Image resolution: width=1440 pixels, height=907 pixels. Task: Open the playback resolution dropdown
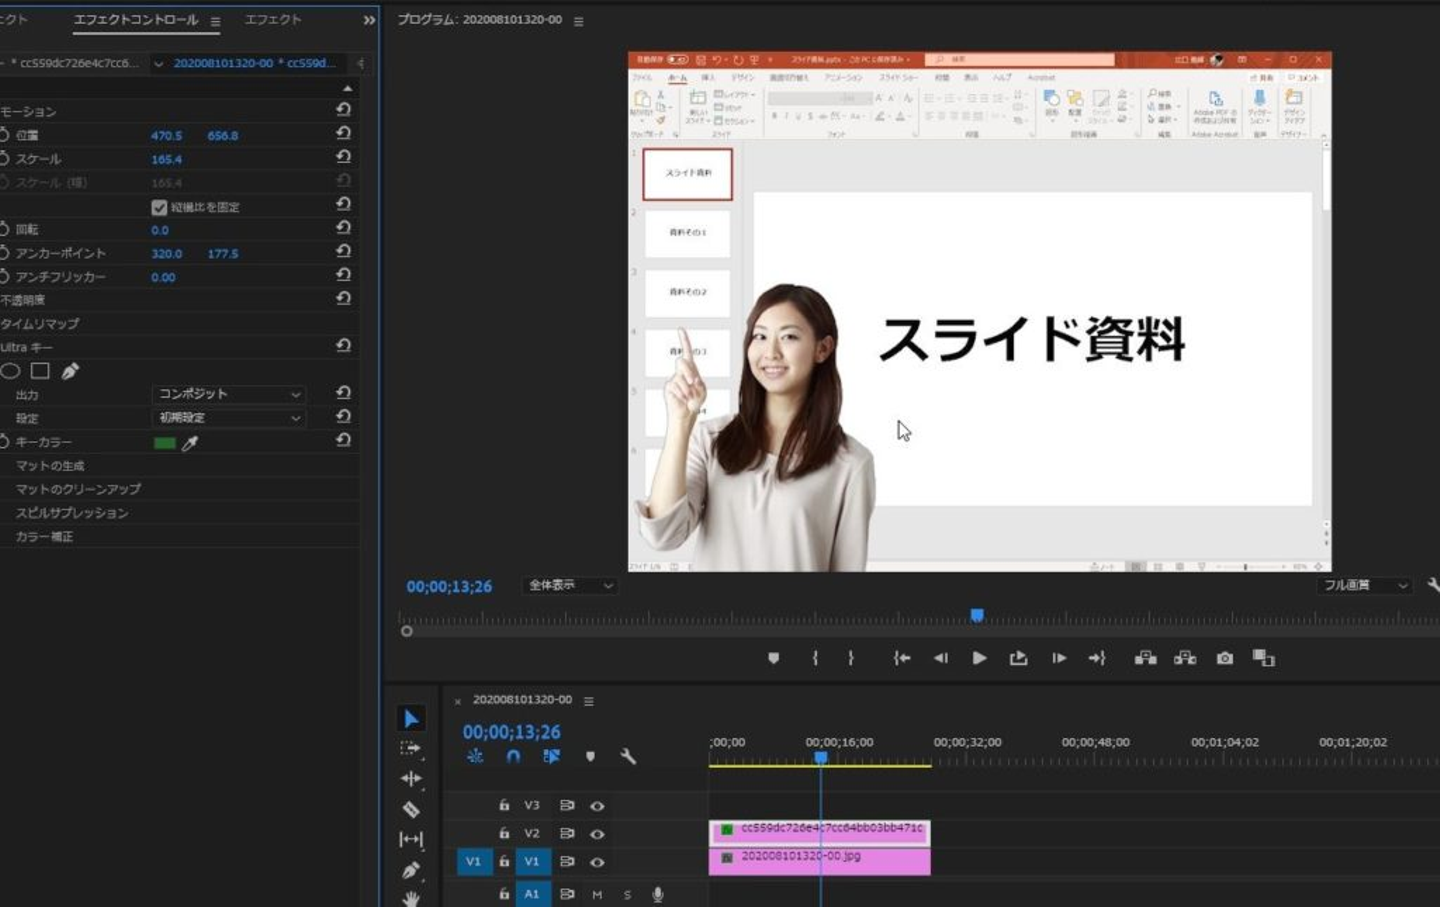click(x=1364, y=585)
